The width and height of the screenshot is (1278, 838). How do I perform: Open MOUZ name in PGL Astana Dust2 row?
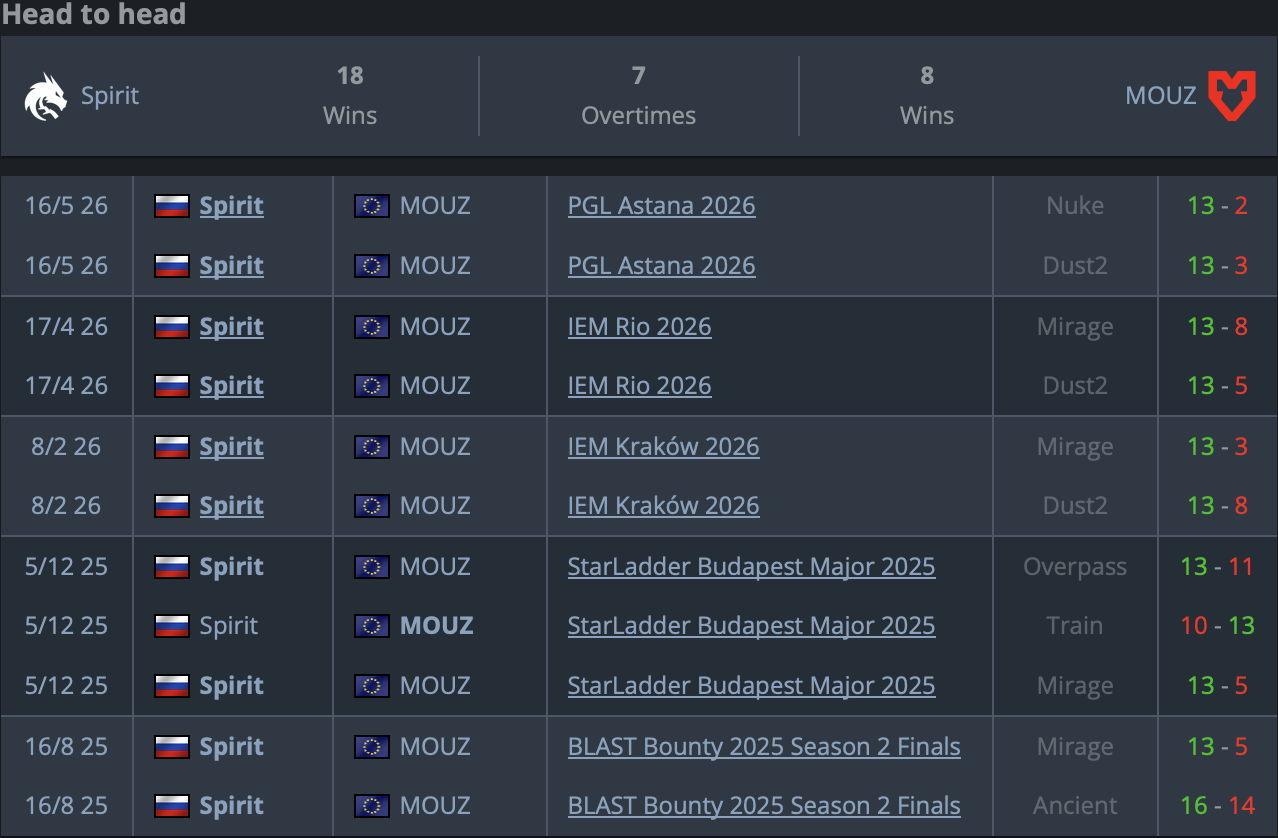[x=435, y=266]
